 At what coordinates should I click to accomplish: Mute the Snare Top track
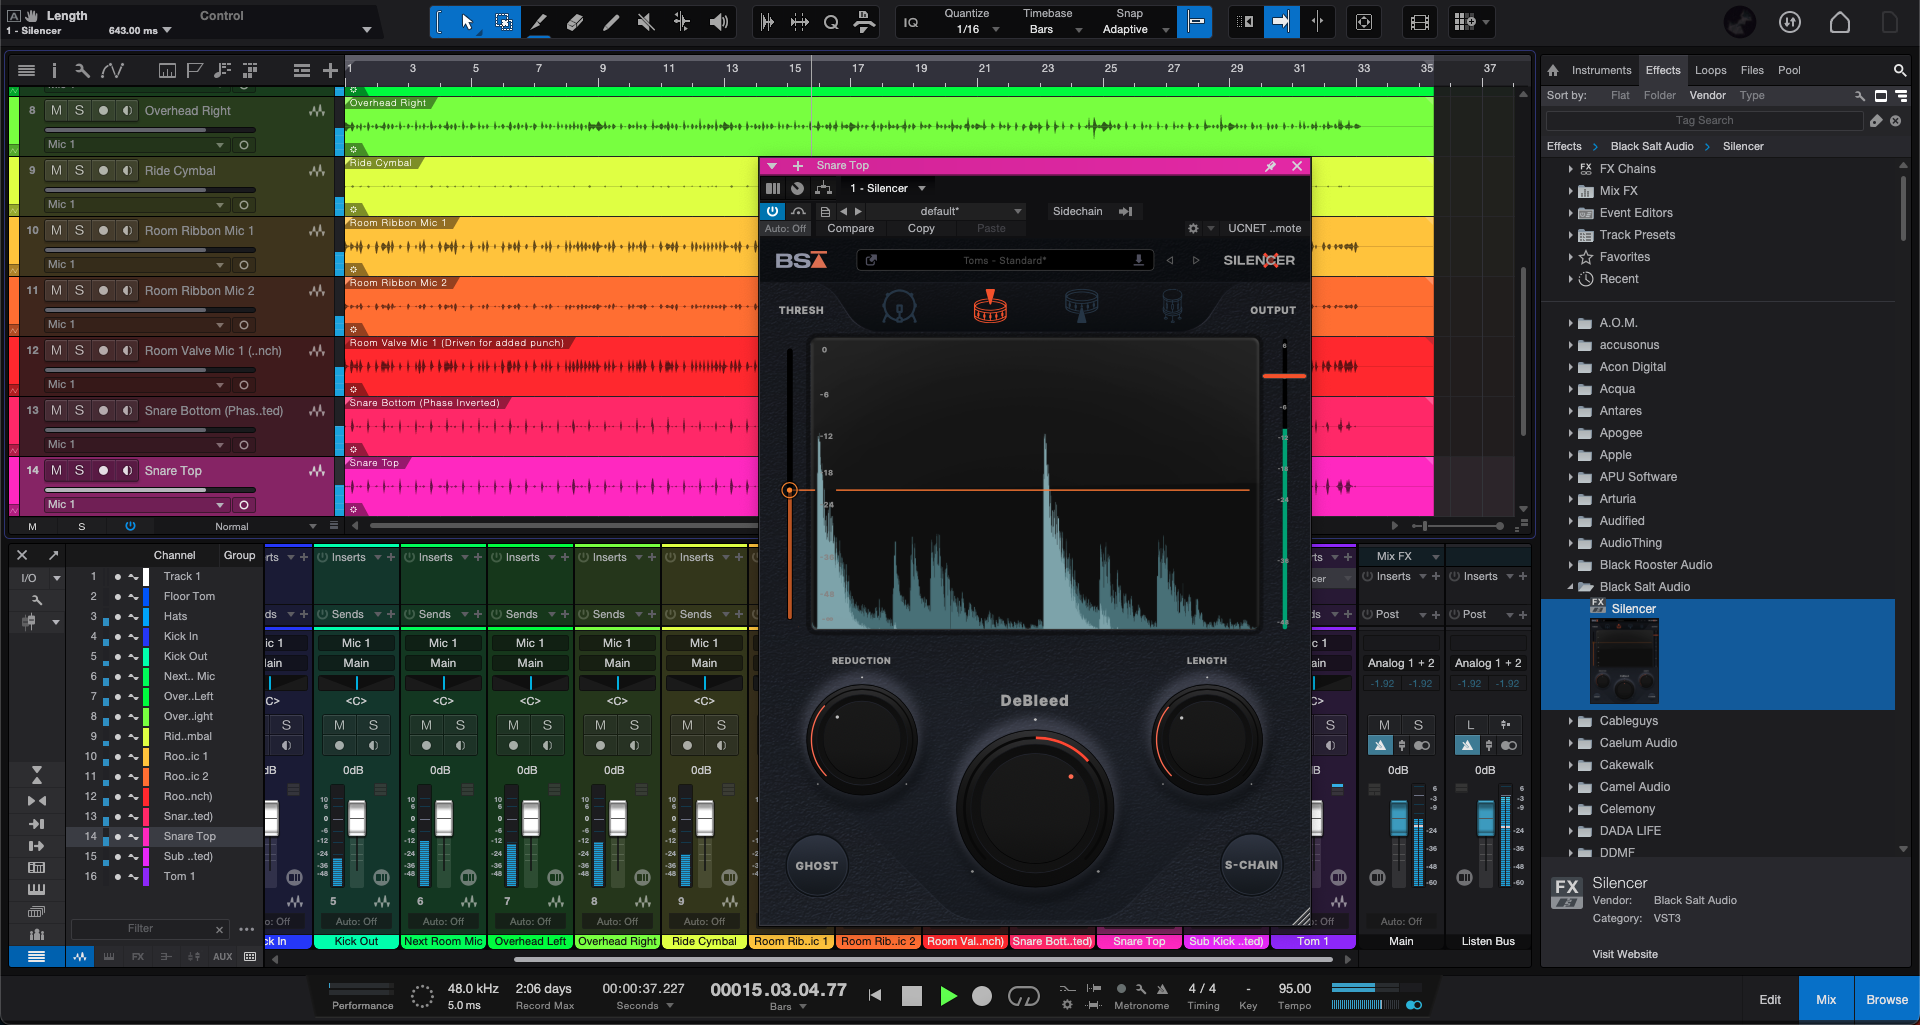(x=56, y=470)
